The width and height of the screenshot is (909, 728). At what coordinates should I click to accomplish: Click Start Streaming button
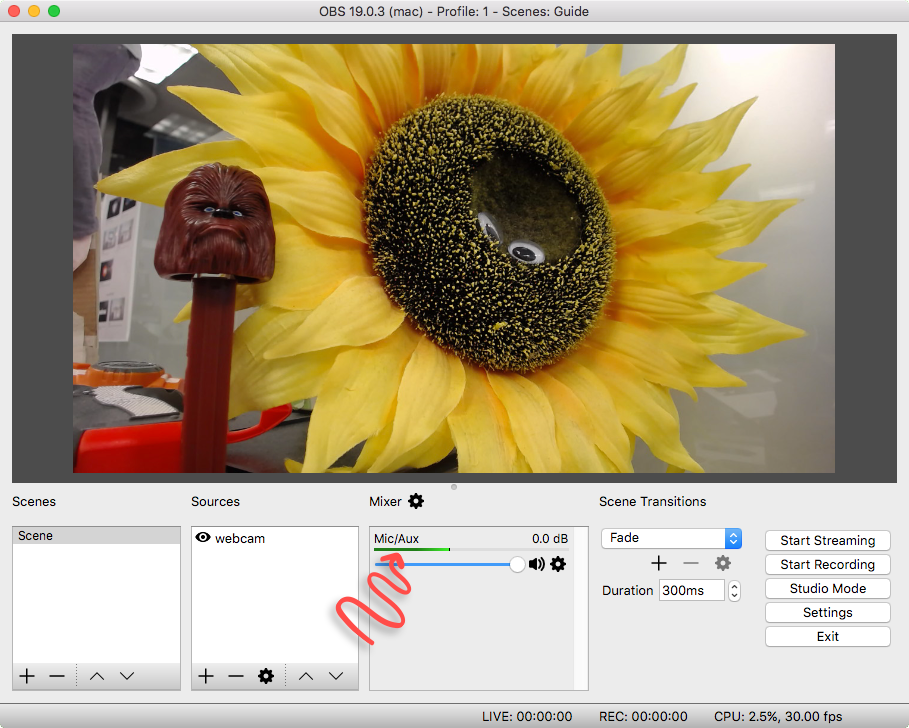click(x=827, y=540)
